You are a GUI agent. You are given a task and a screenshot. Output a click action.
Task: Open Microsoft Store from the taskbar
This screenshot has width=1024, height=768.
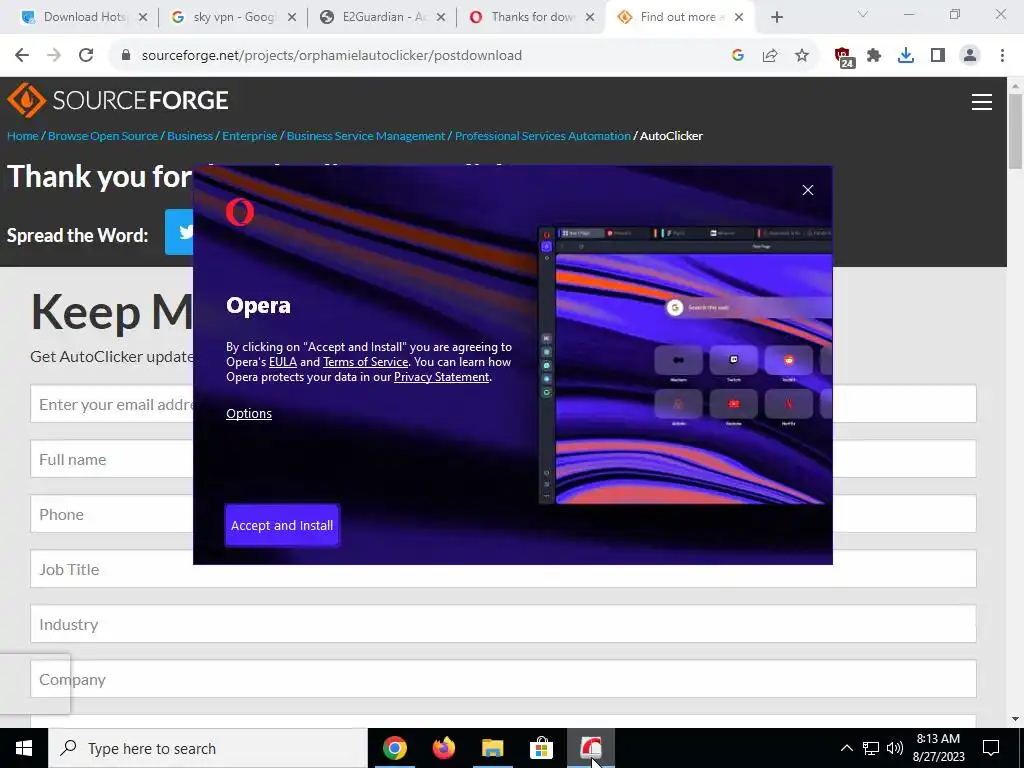(x=541, y=748)
